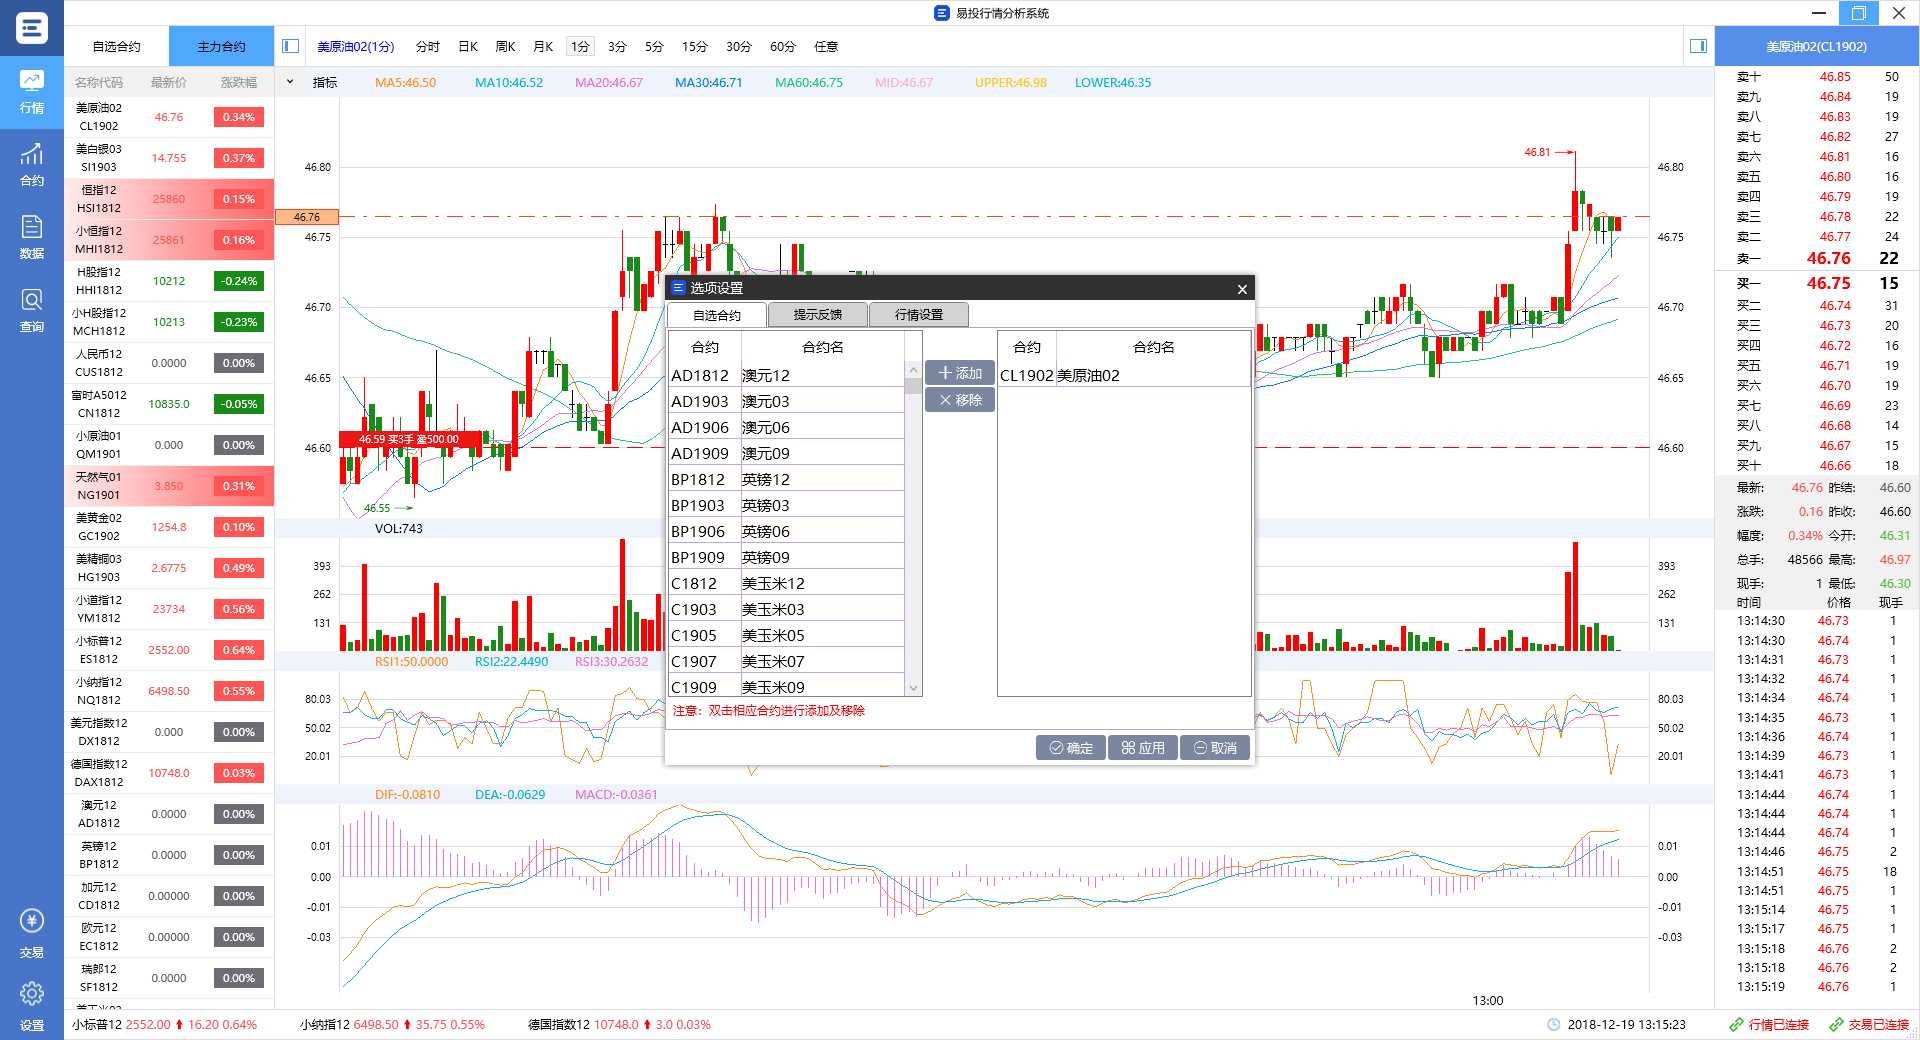Open the 交易 trading sidebar section
1920x1040 pixels.
tap(31, 935)
